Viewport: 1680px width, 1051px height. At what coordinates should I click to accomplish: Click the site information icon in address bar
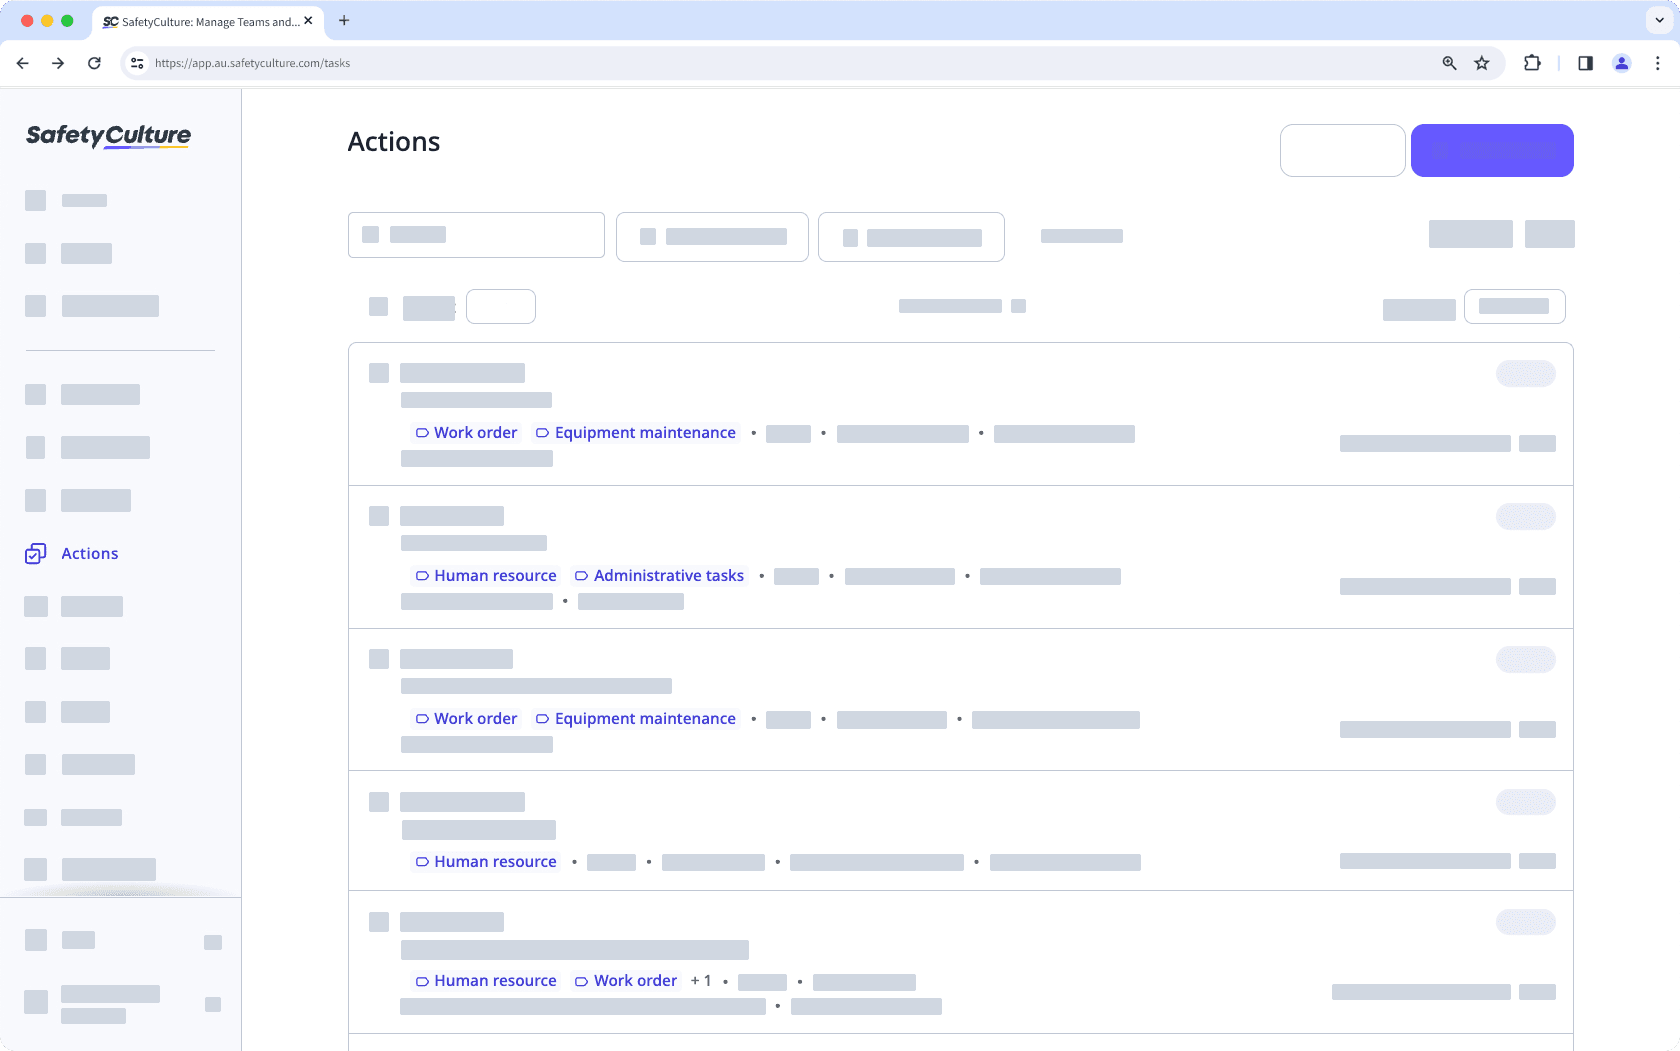tap(136, 63)
